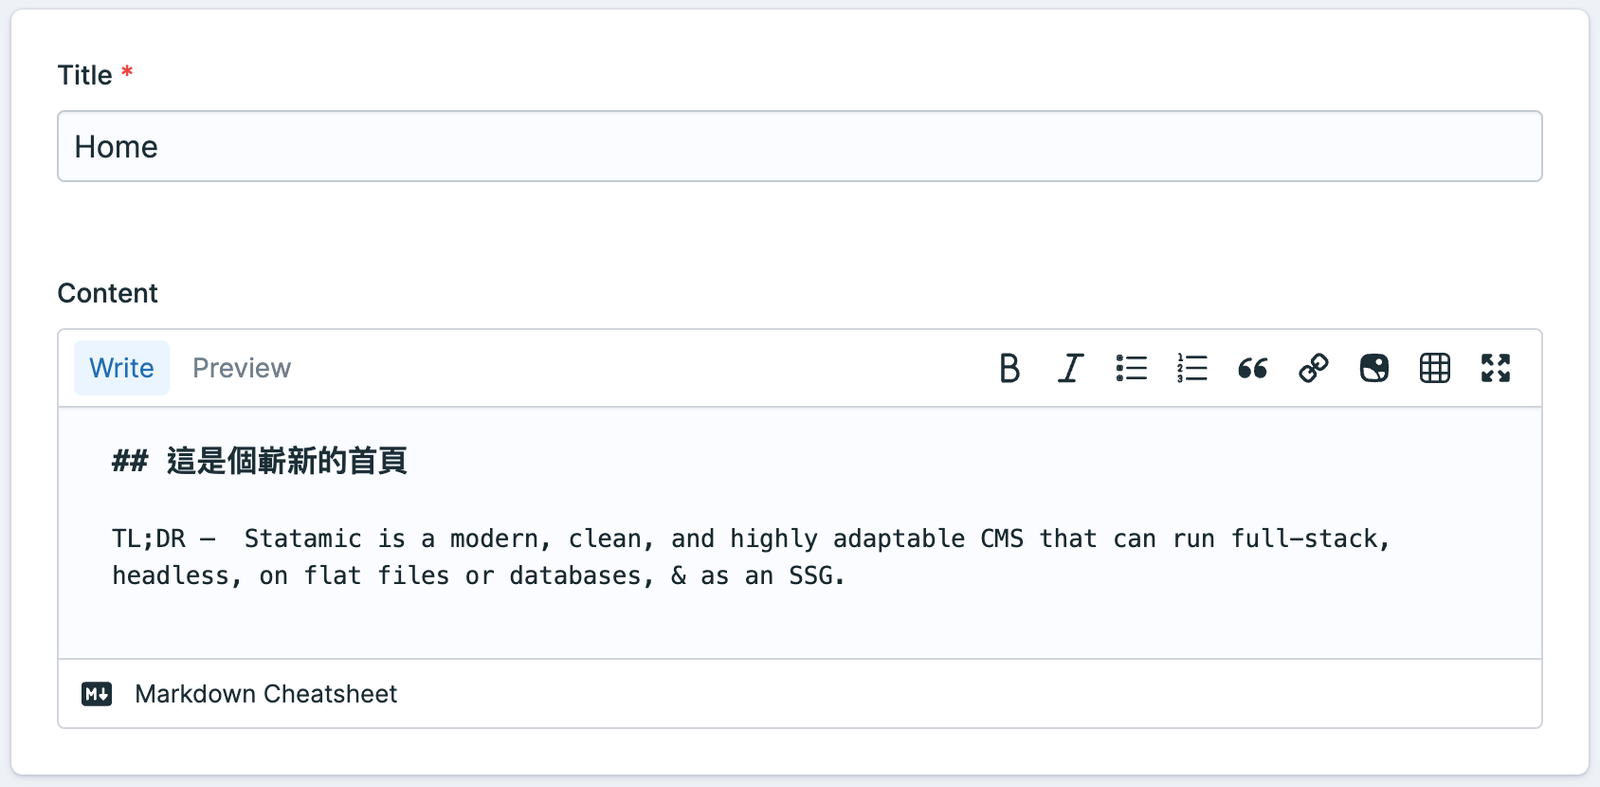Toggle bold formatting in the Content toolbar

[x=1010, y=368]
